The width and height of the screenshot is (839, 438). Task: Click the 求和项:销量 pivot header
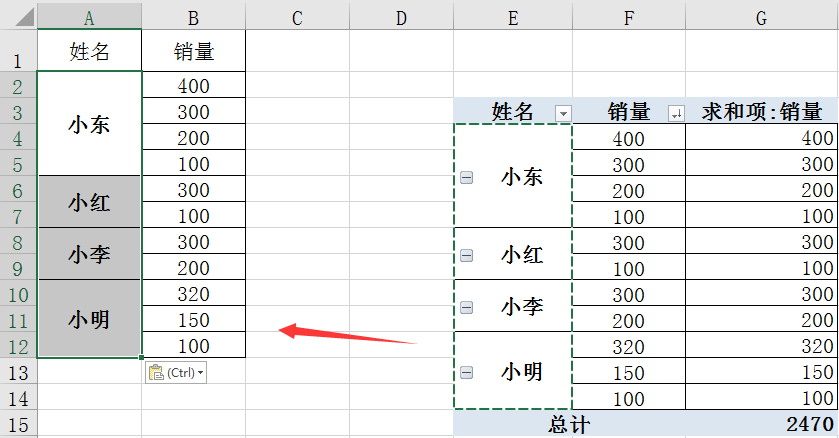pos(762,111)
